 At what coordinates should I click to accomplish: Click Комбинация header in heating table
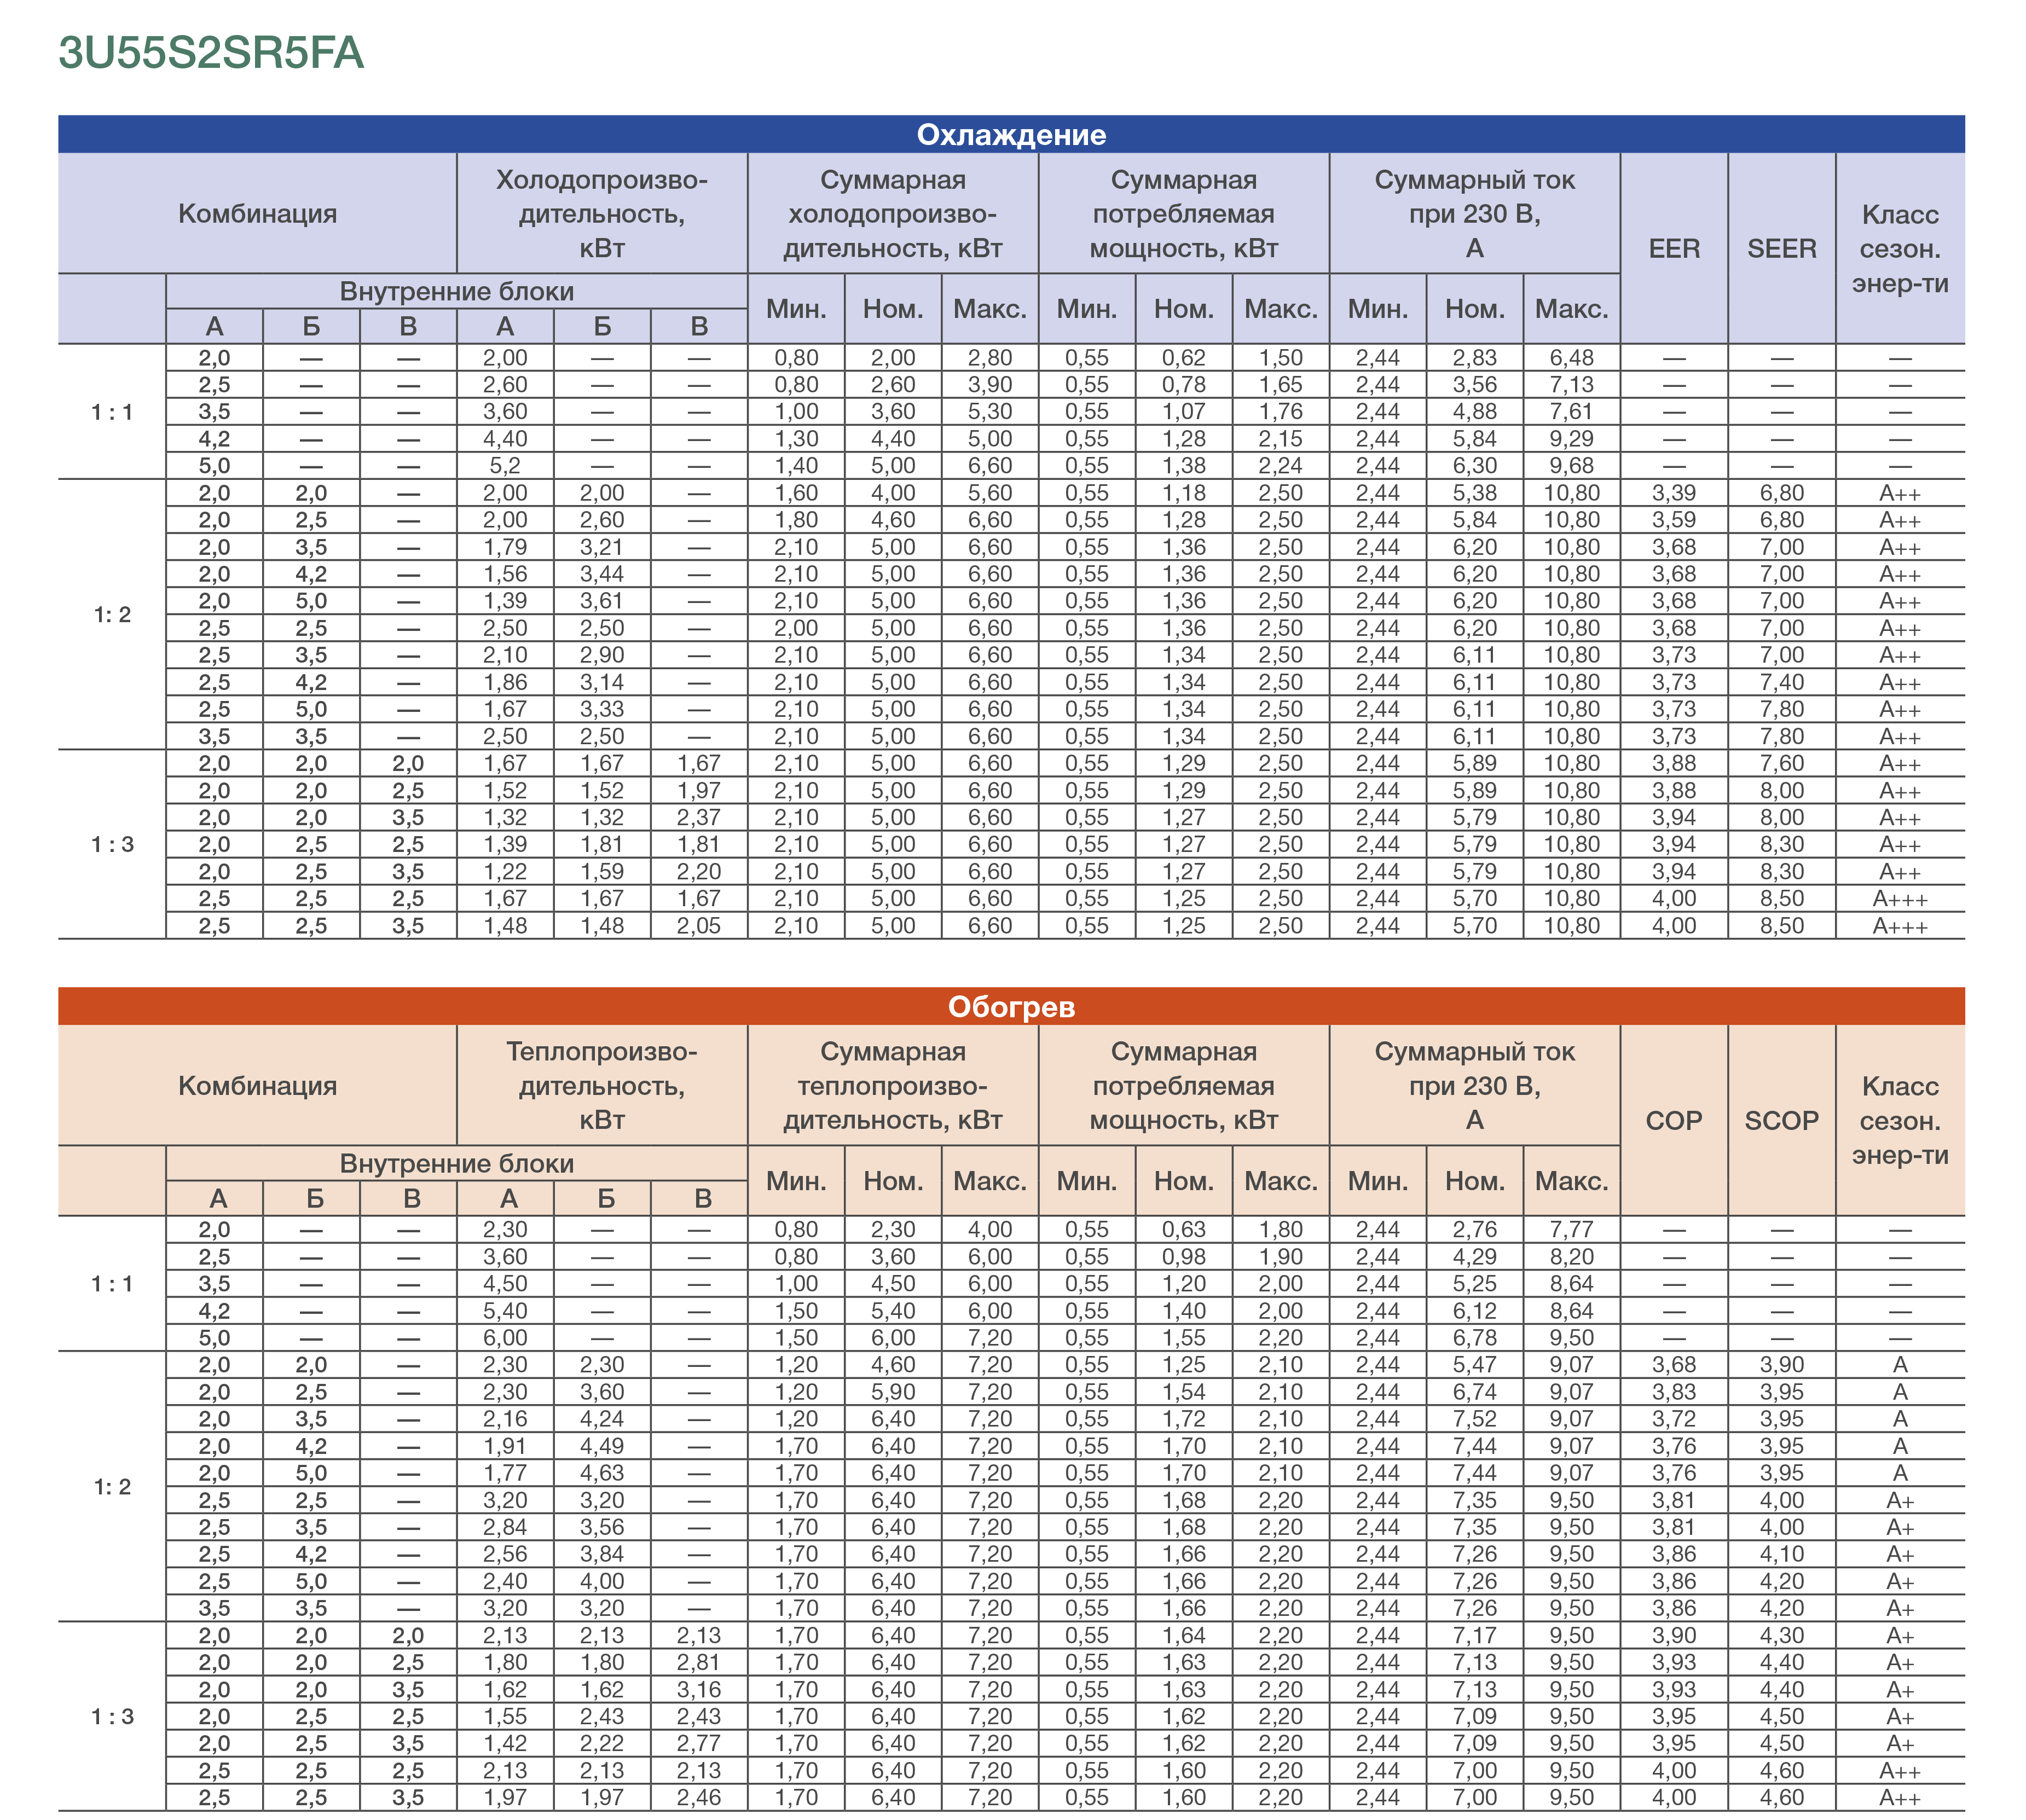pos(257,1086)
